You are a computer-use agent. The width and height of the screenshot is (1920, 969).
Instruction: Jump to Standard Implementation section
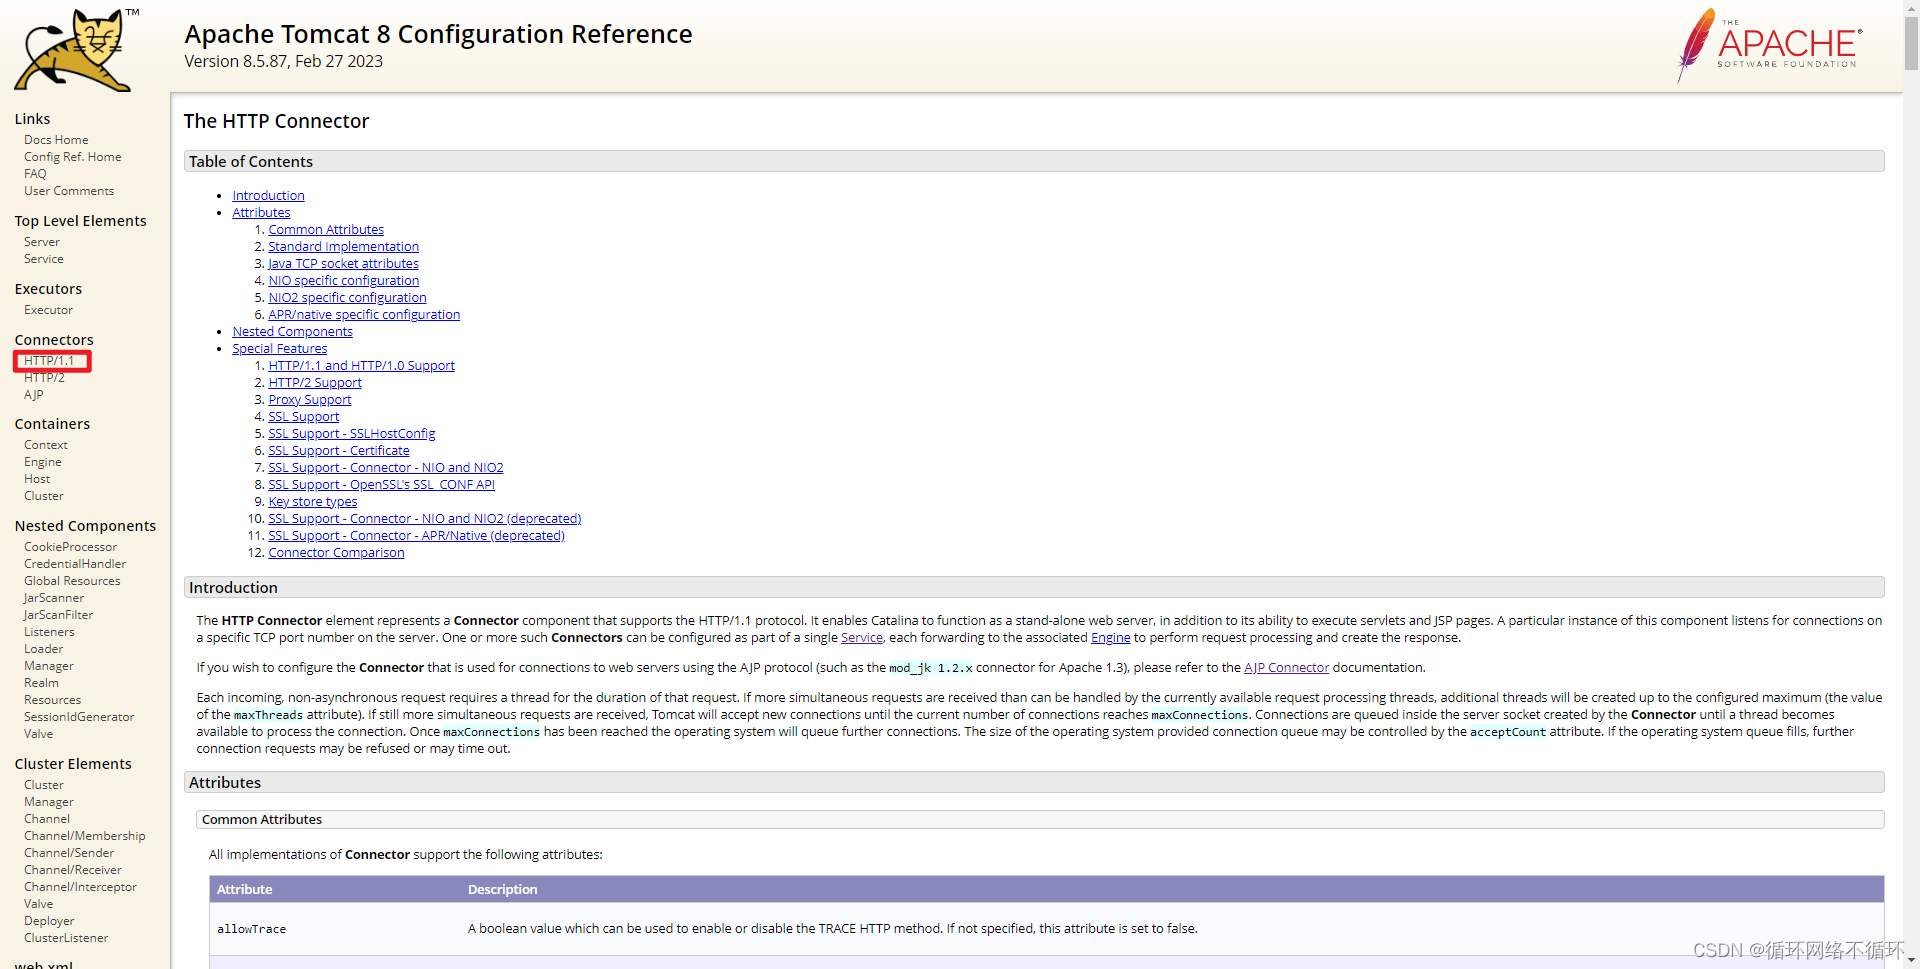tap(343, 247)
